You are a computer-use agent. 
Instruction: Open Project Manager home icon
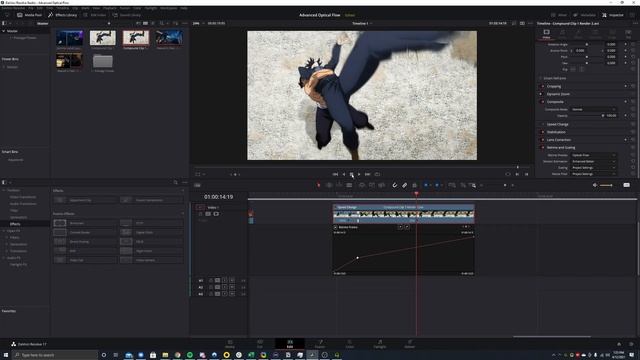pos(619,344)
